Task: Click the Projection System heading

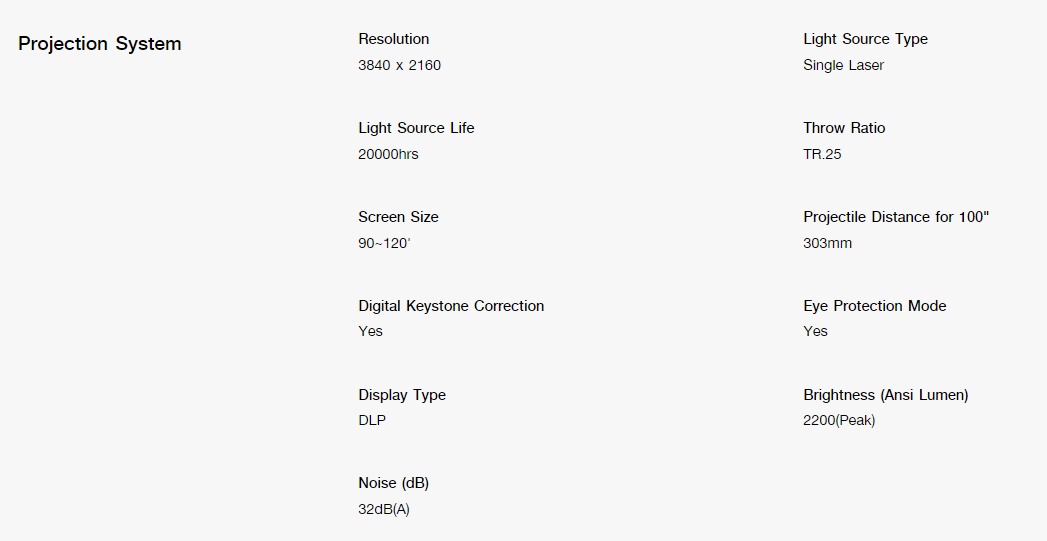Action: tap(99, 44)
